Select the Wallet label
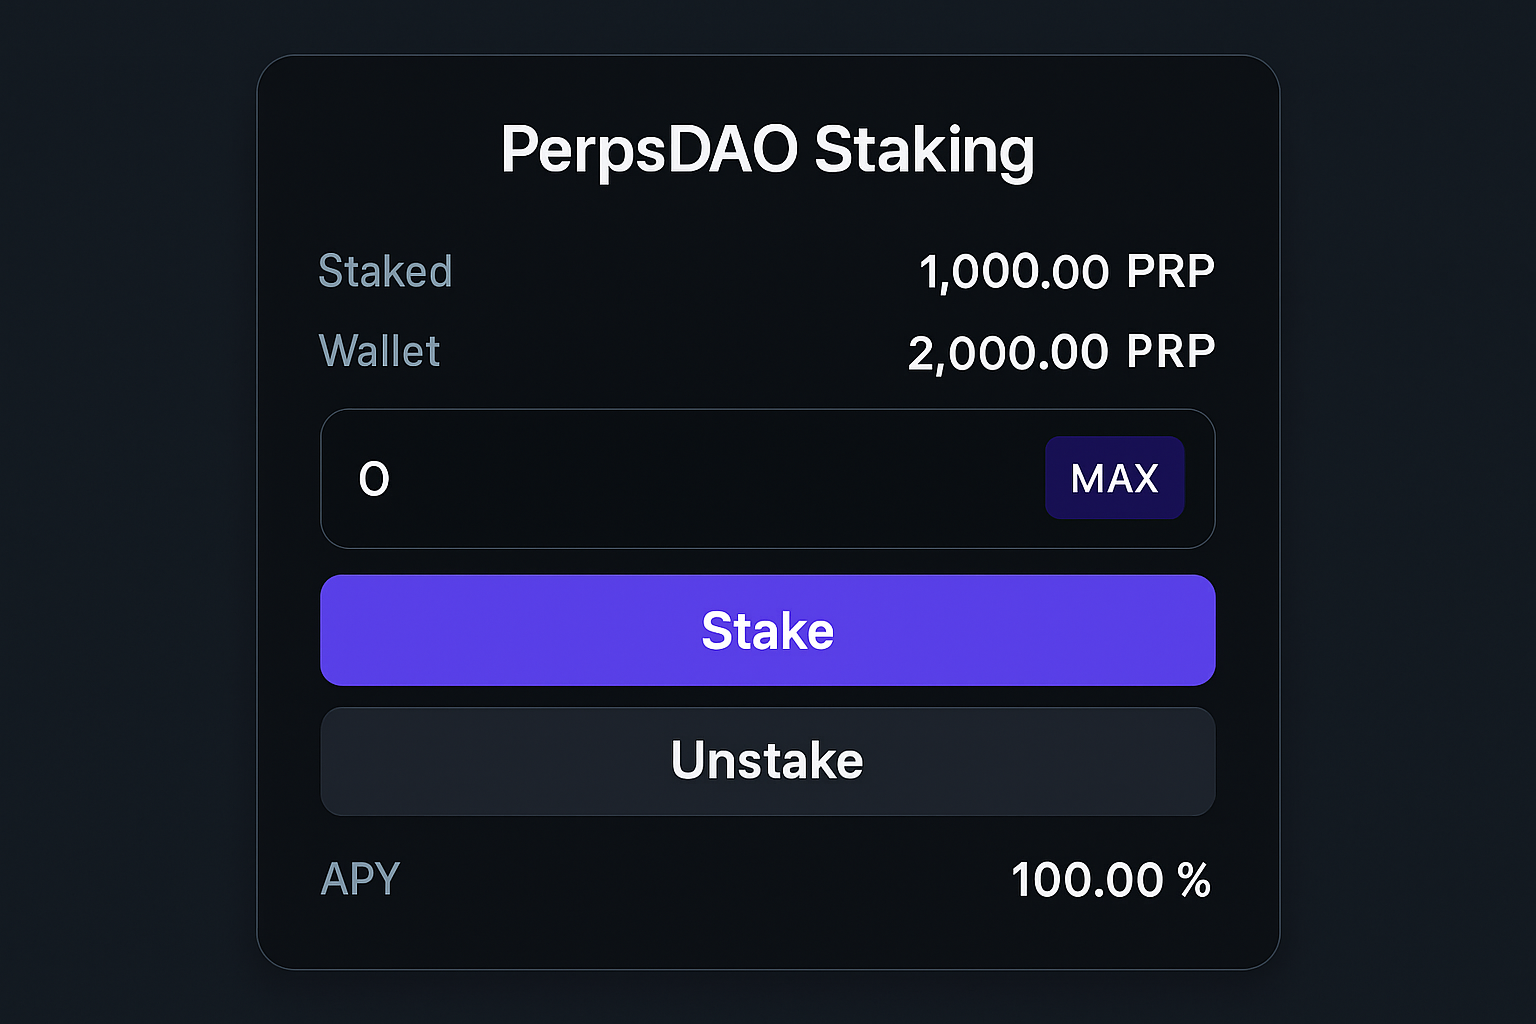1536x1024 pixels. tap(378, 351)
